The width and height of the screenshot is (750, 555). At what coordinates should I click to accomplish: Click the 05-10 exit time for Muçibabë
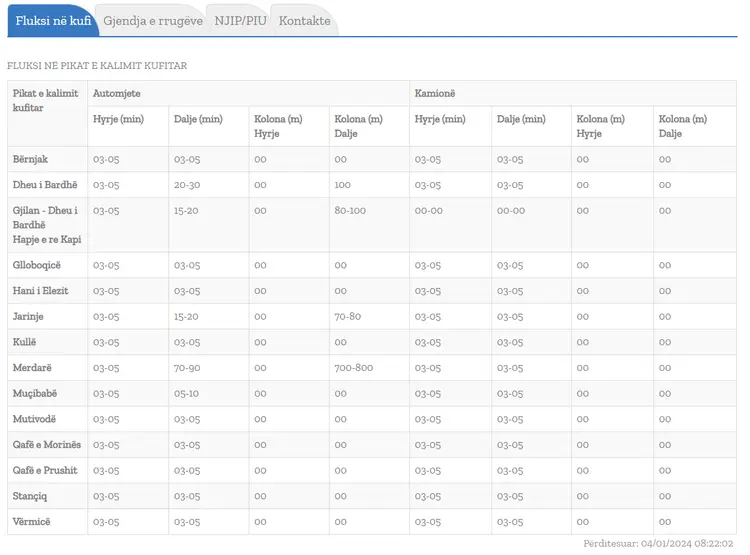pyautogui.click(x=187, y=393)
